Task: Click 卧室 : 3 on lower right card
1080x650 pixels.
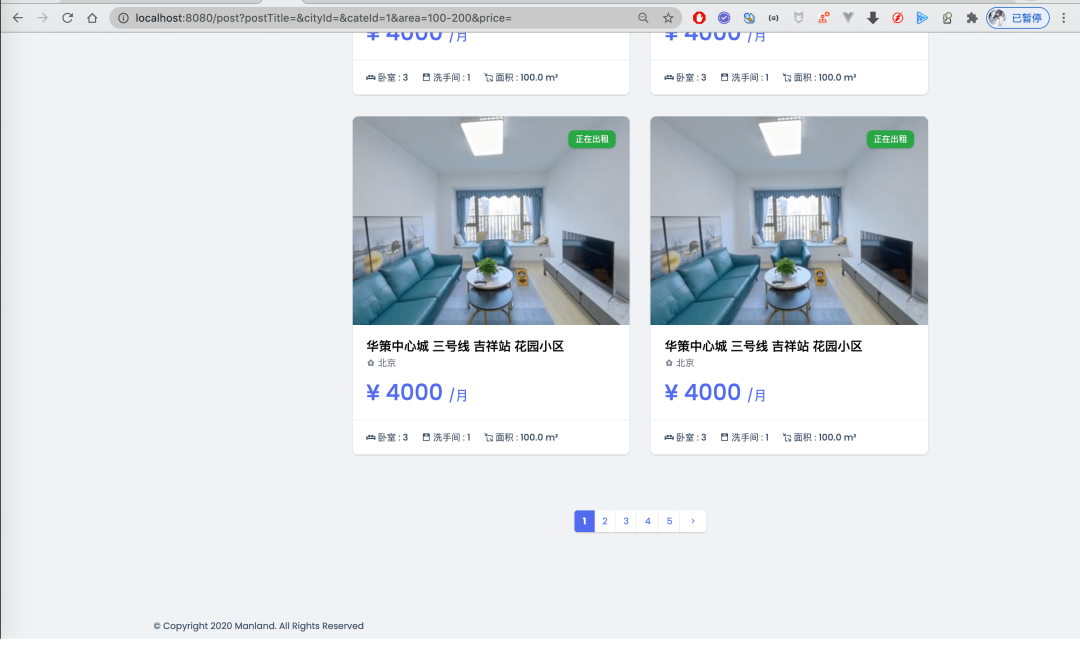Action: 685,437
